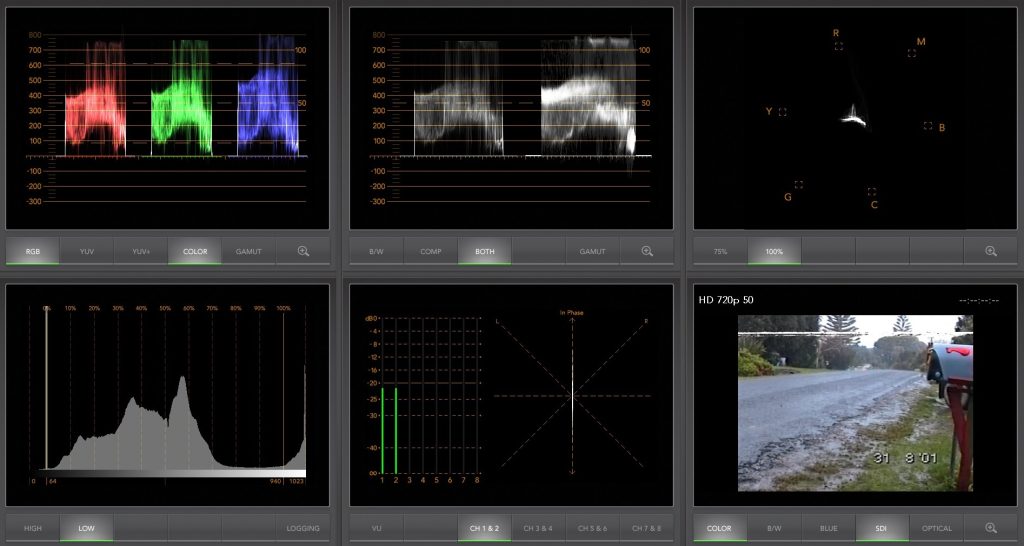Click the R target on the vectorscope
The image size is (1024, 546).
[x=839, y=46]
